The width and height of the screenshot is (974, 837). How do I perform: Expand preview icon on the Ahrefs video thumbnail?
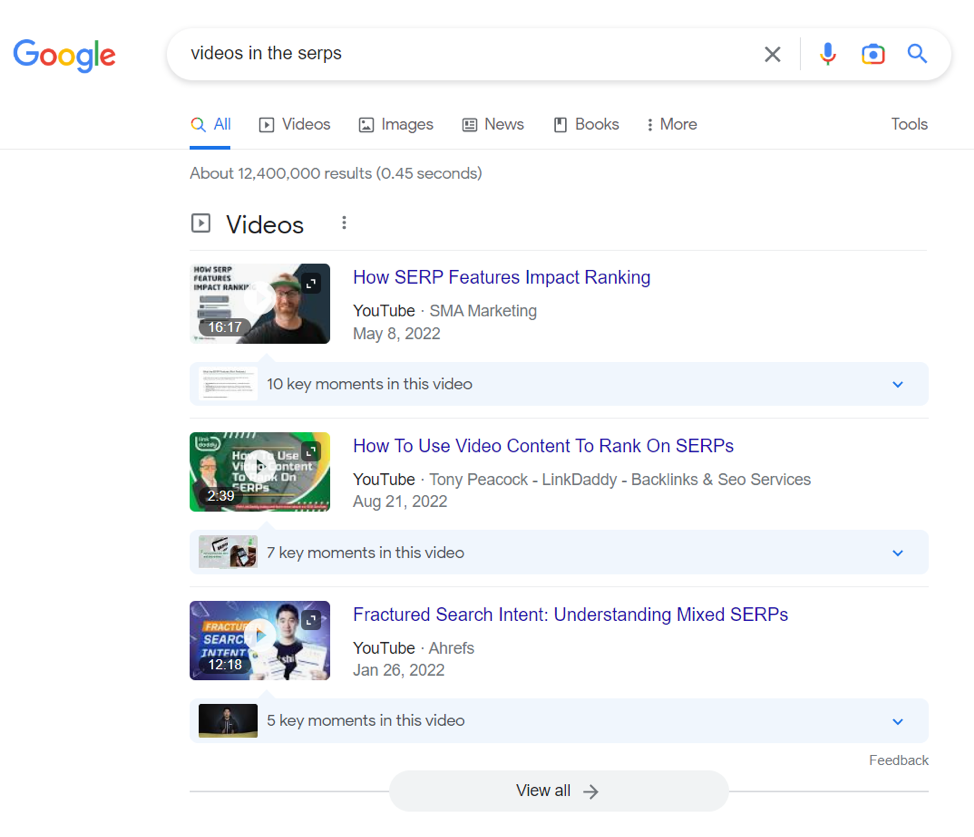tap(311, 620)
